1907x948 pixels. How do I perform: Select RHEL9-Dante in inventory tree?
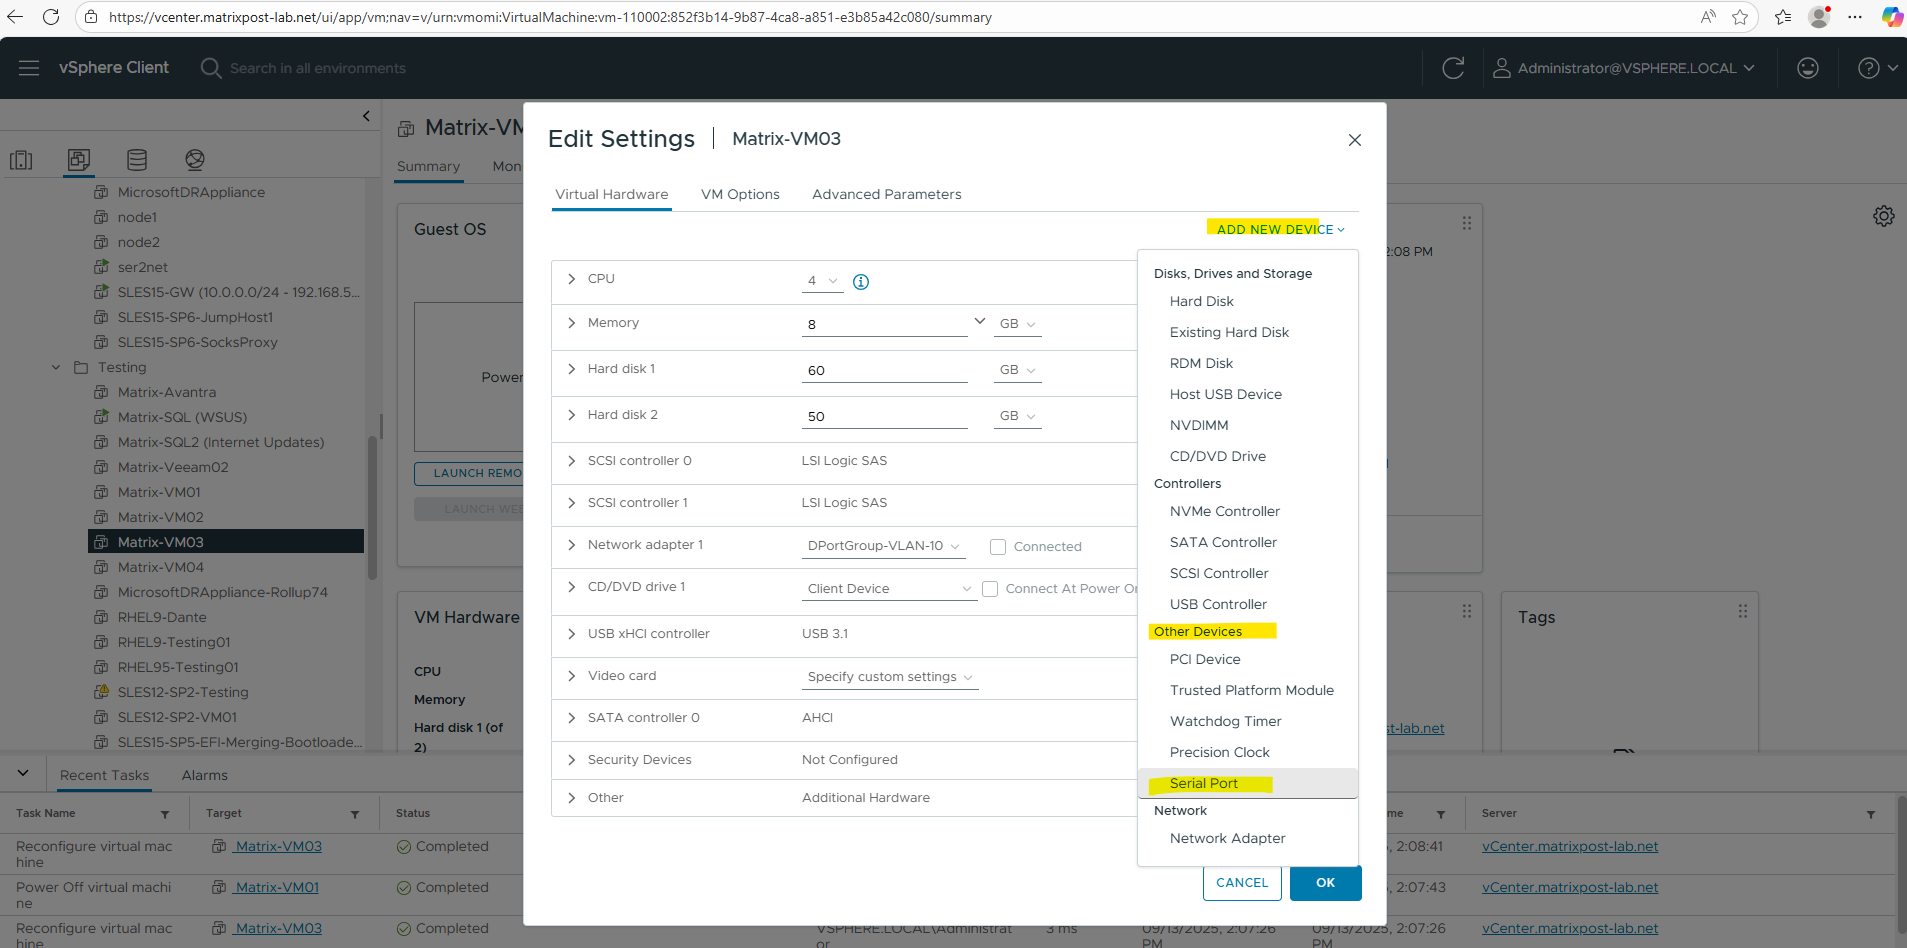point(162,617)
